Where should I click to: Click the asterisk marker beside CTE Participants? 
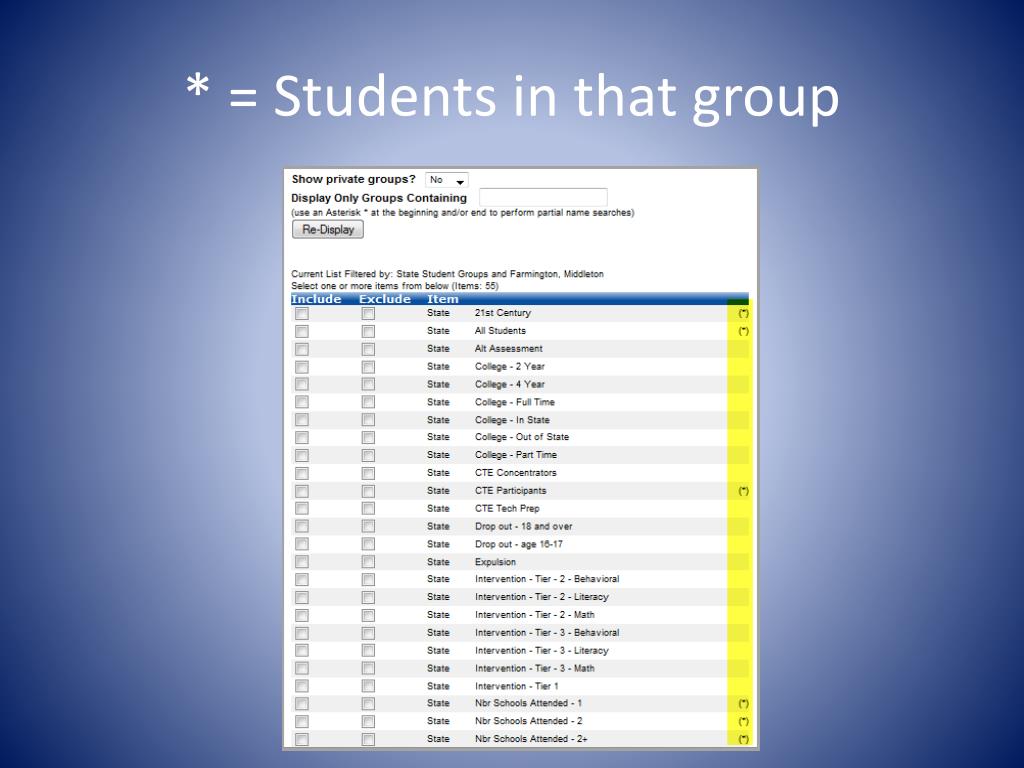[743, 491]
